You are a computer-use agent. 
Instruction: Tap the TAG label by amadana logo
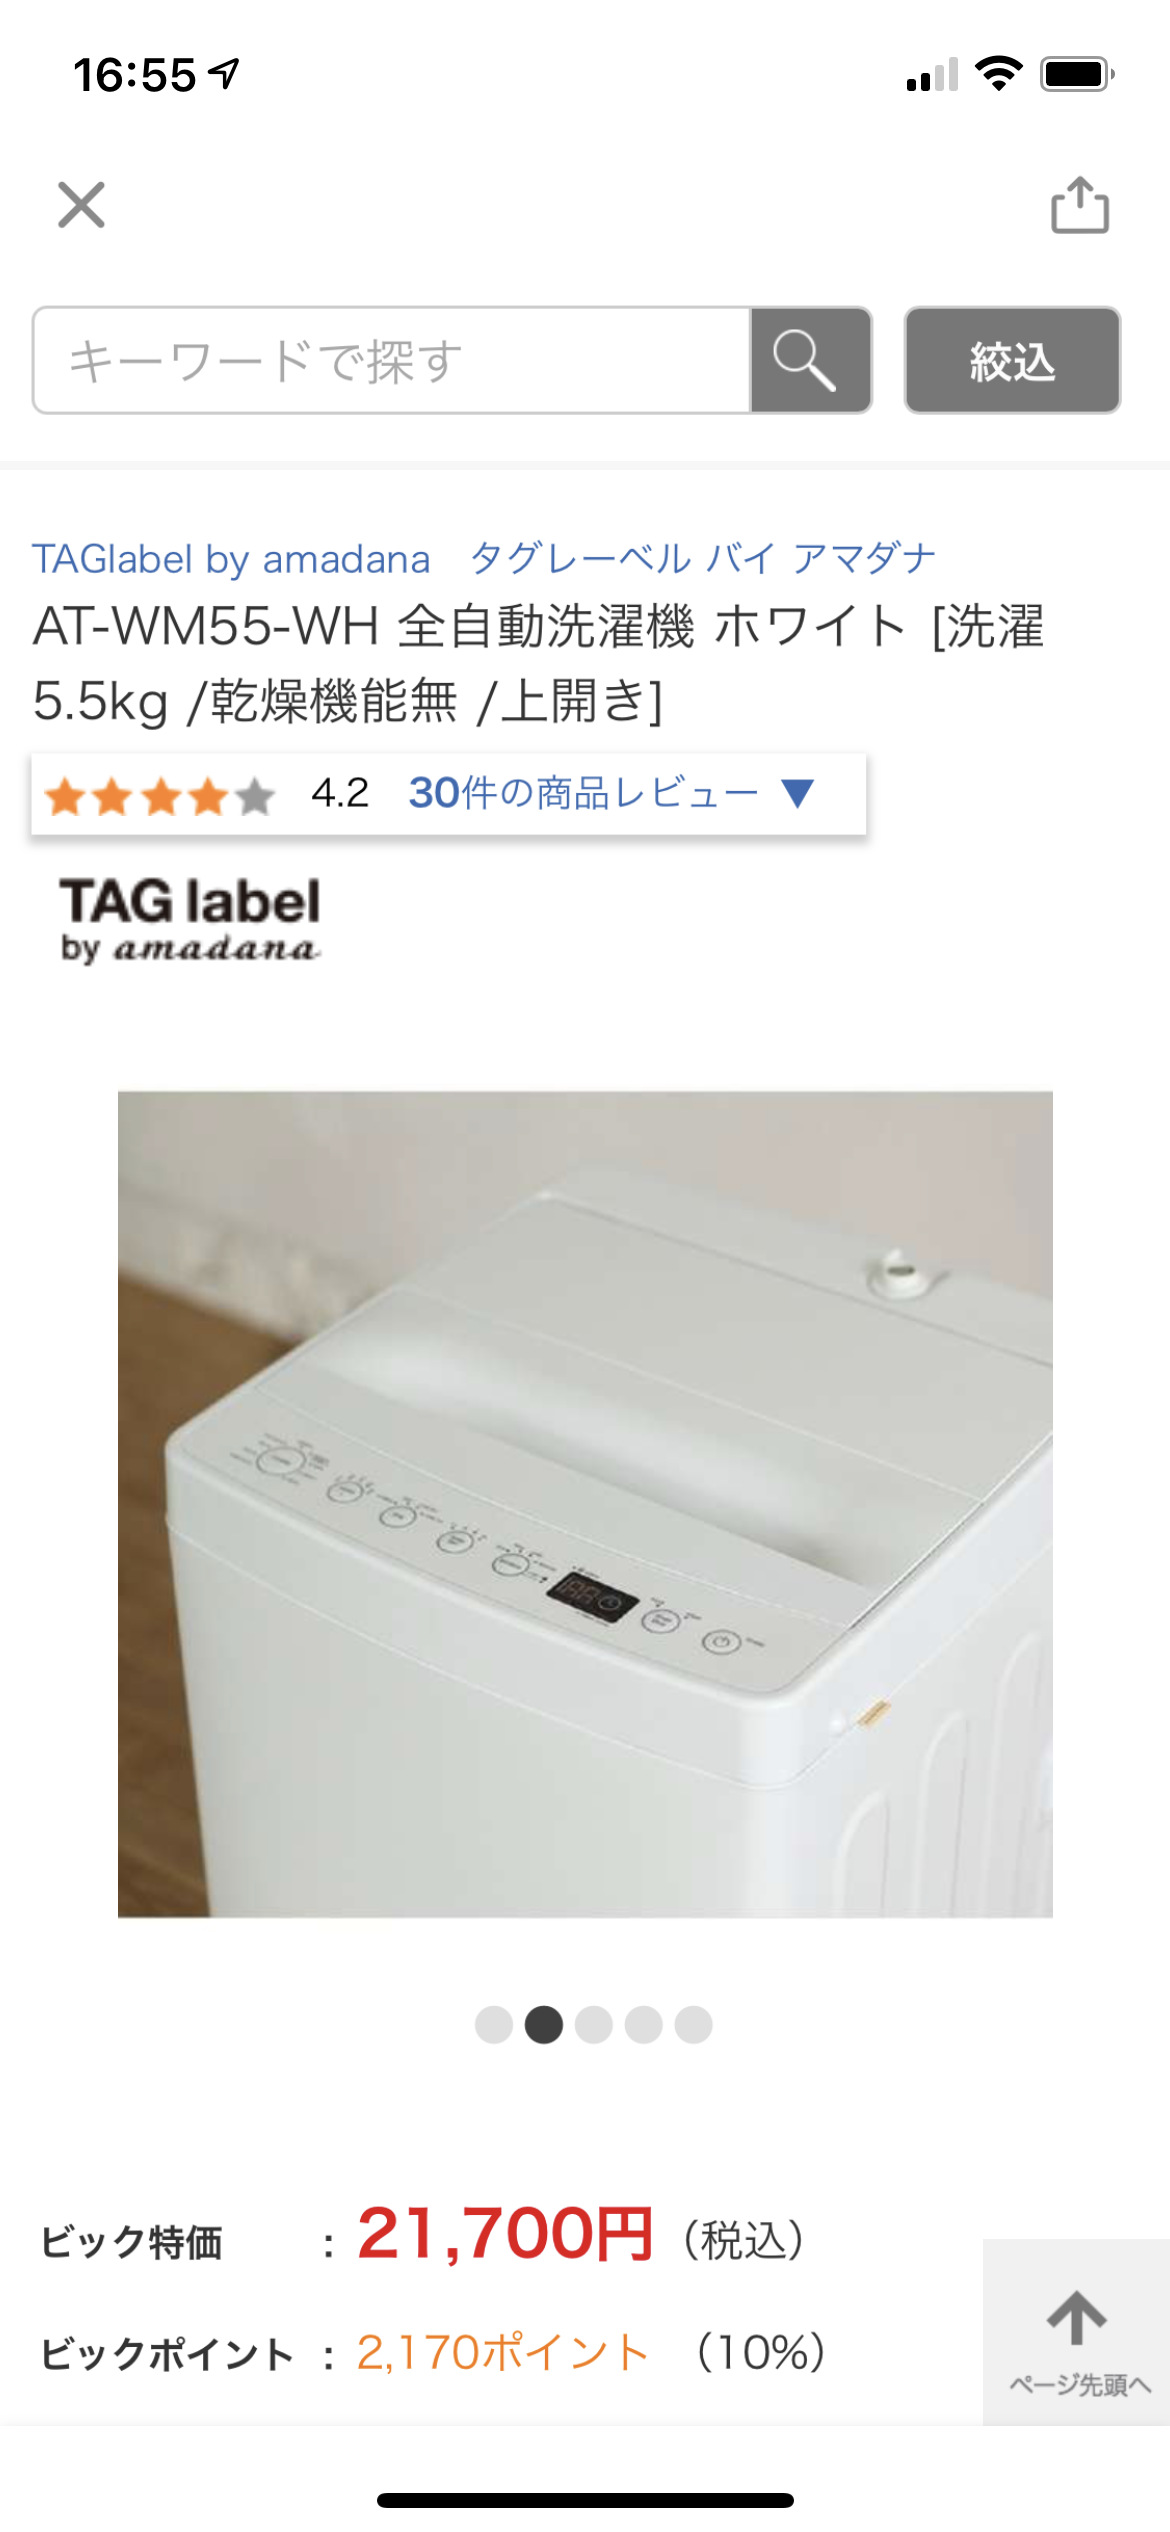190,920
